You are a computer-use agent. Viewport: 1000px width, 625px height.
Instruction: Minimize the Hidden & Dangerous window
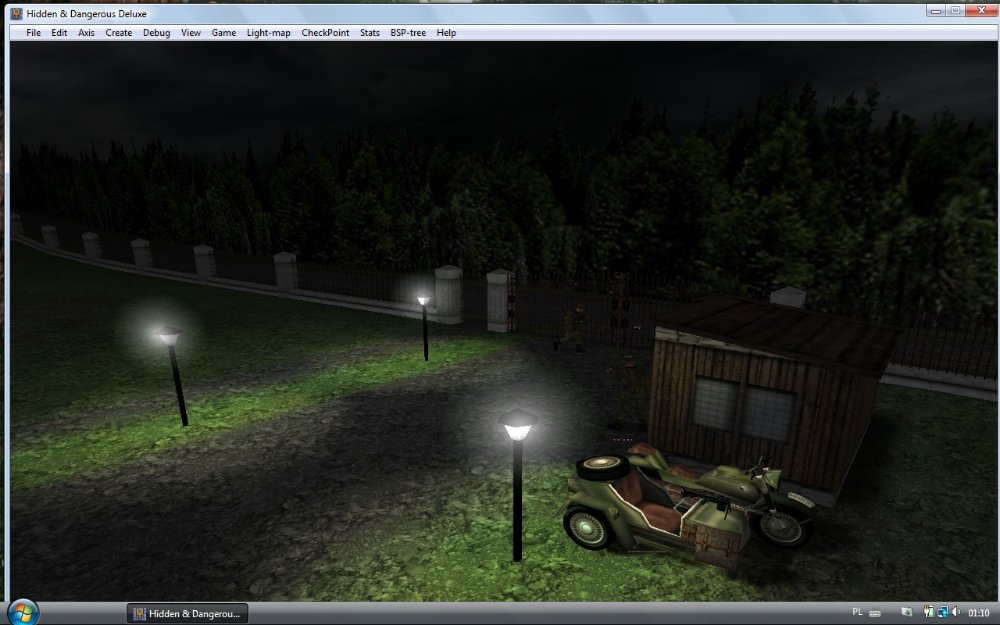coord(936,10)
